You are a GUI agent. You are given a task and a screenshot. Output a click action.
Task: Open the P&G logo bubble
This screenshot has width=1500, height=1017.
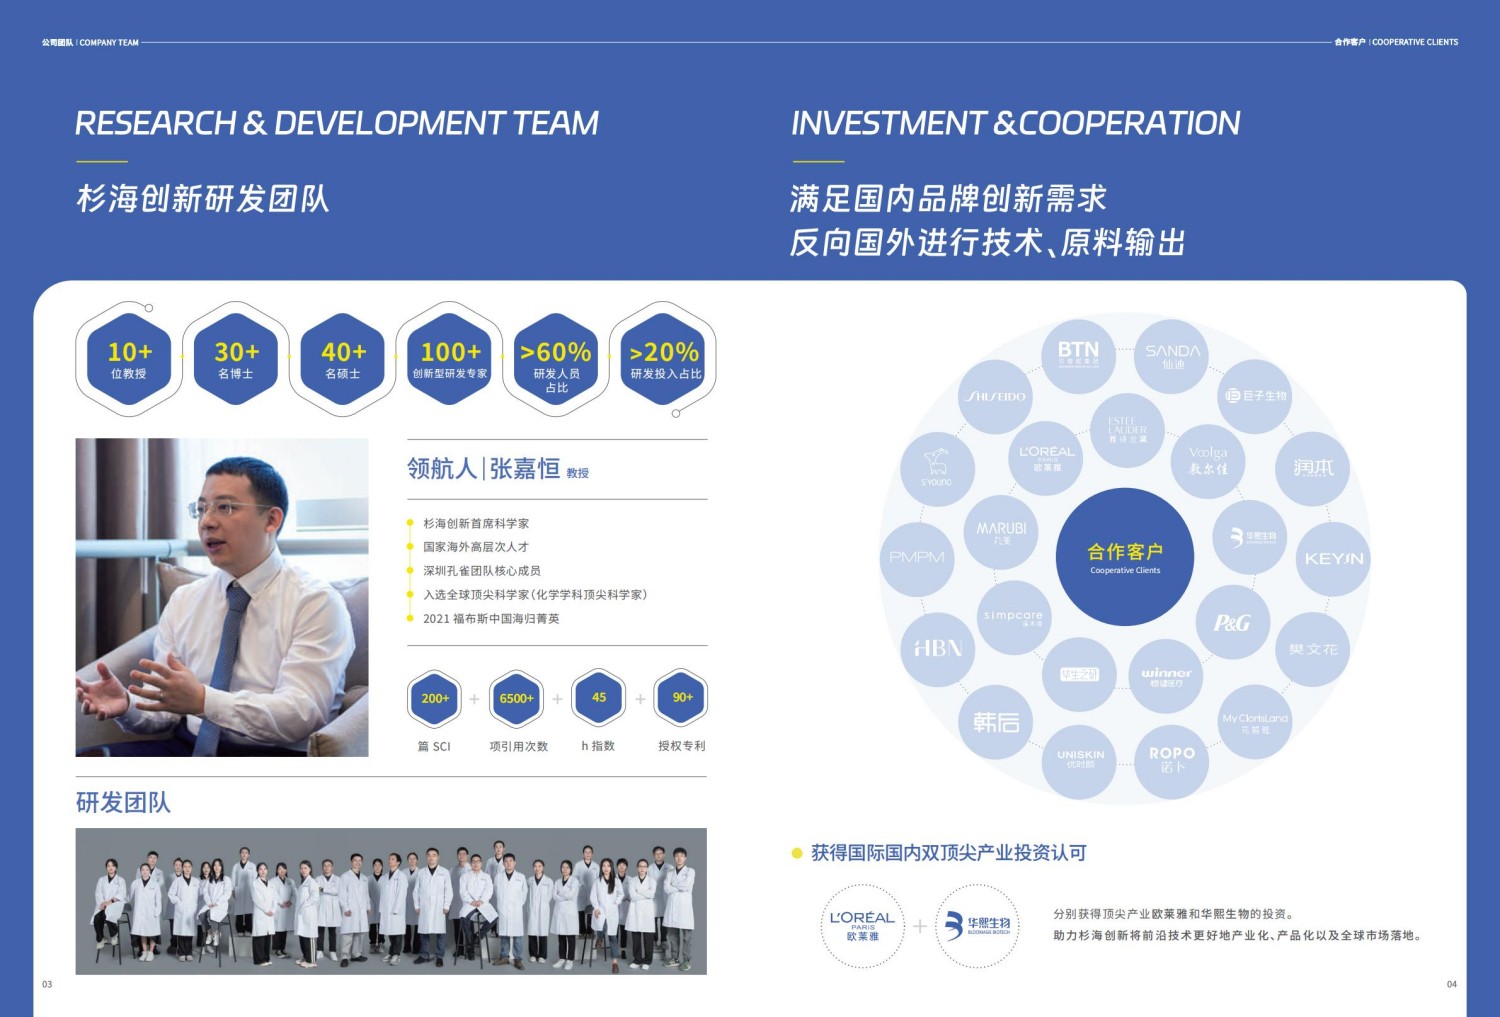tap(1232, 623)
